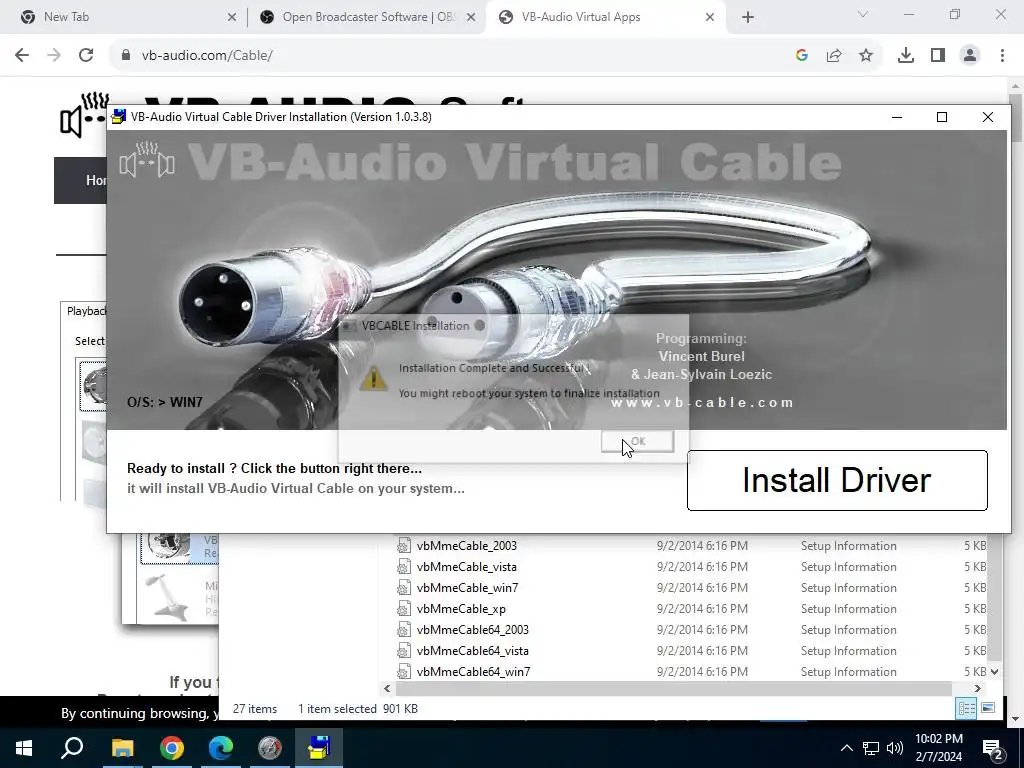Open Windows search from taskbar
The width and height of the screenshot is (1024, 768).
[72, 748]
